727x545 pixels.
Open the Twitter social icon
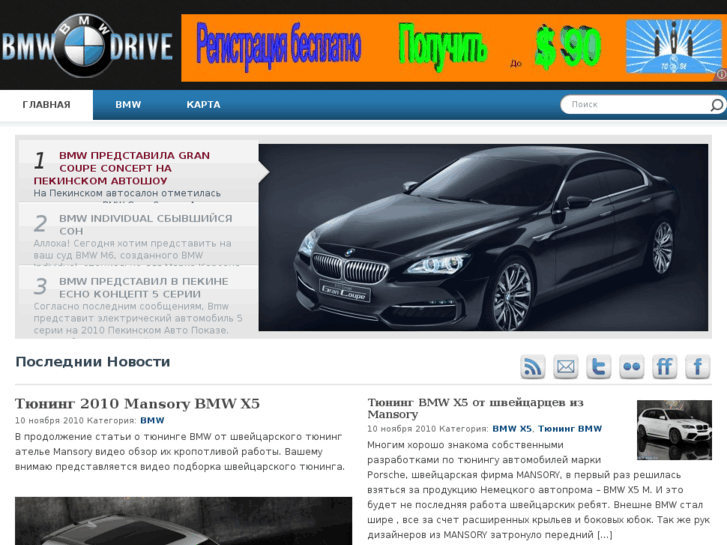point(598,367)
